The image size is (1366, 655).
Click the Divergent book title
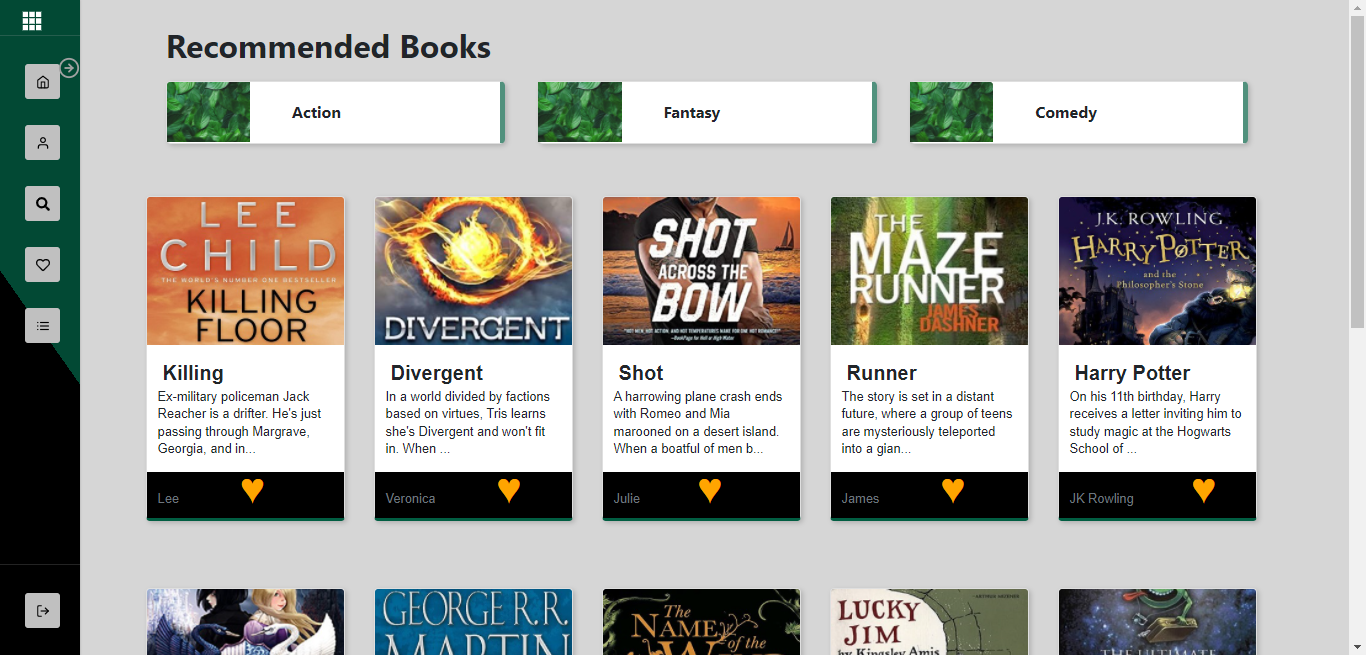click(437, 373)
